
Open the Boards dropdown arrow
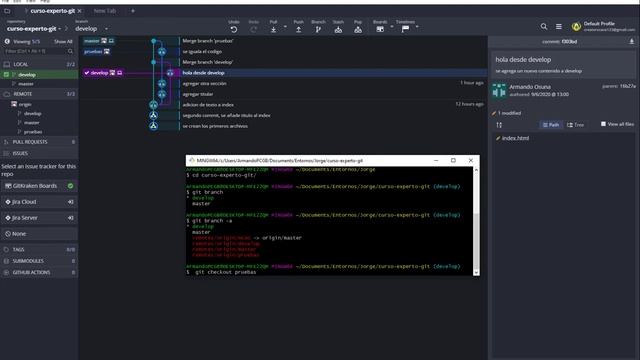click(x=391, y=27)
